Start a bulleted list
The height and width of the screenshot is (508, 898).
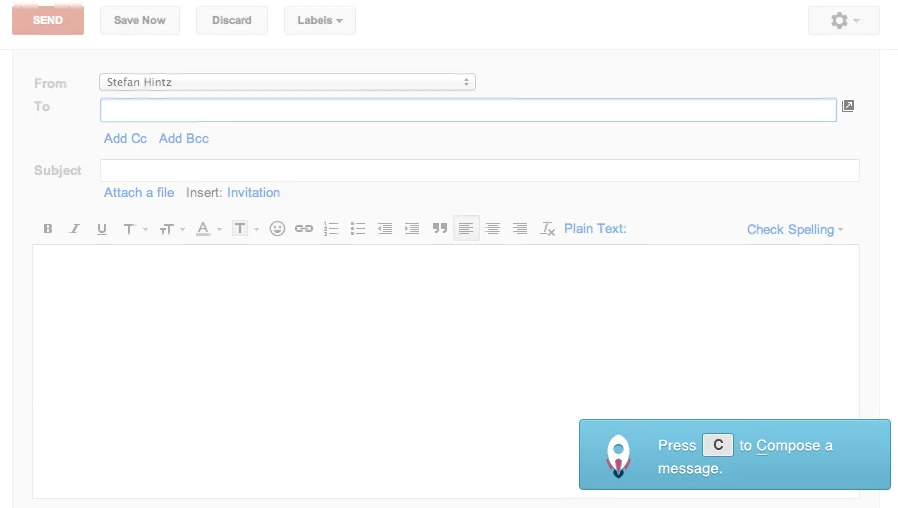pyautogui.click(x=358, y=229)
